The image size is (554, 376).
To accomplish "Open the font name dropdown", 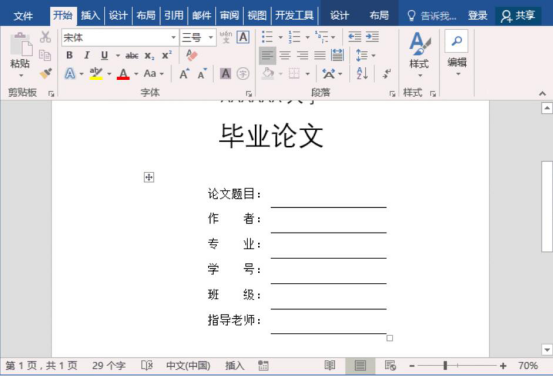I will (173, 37).
